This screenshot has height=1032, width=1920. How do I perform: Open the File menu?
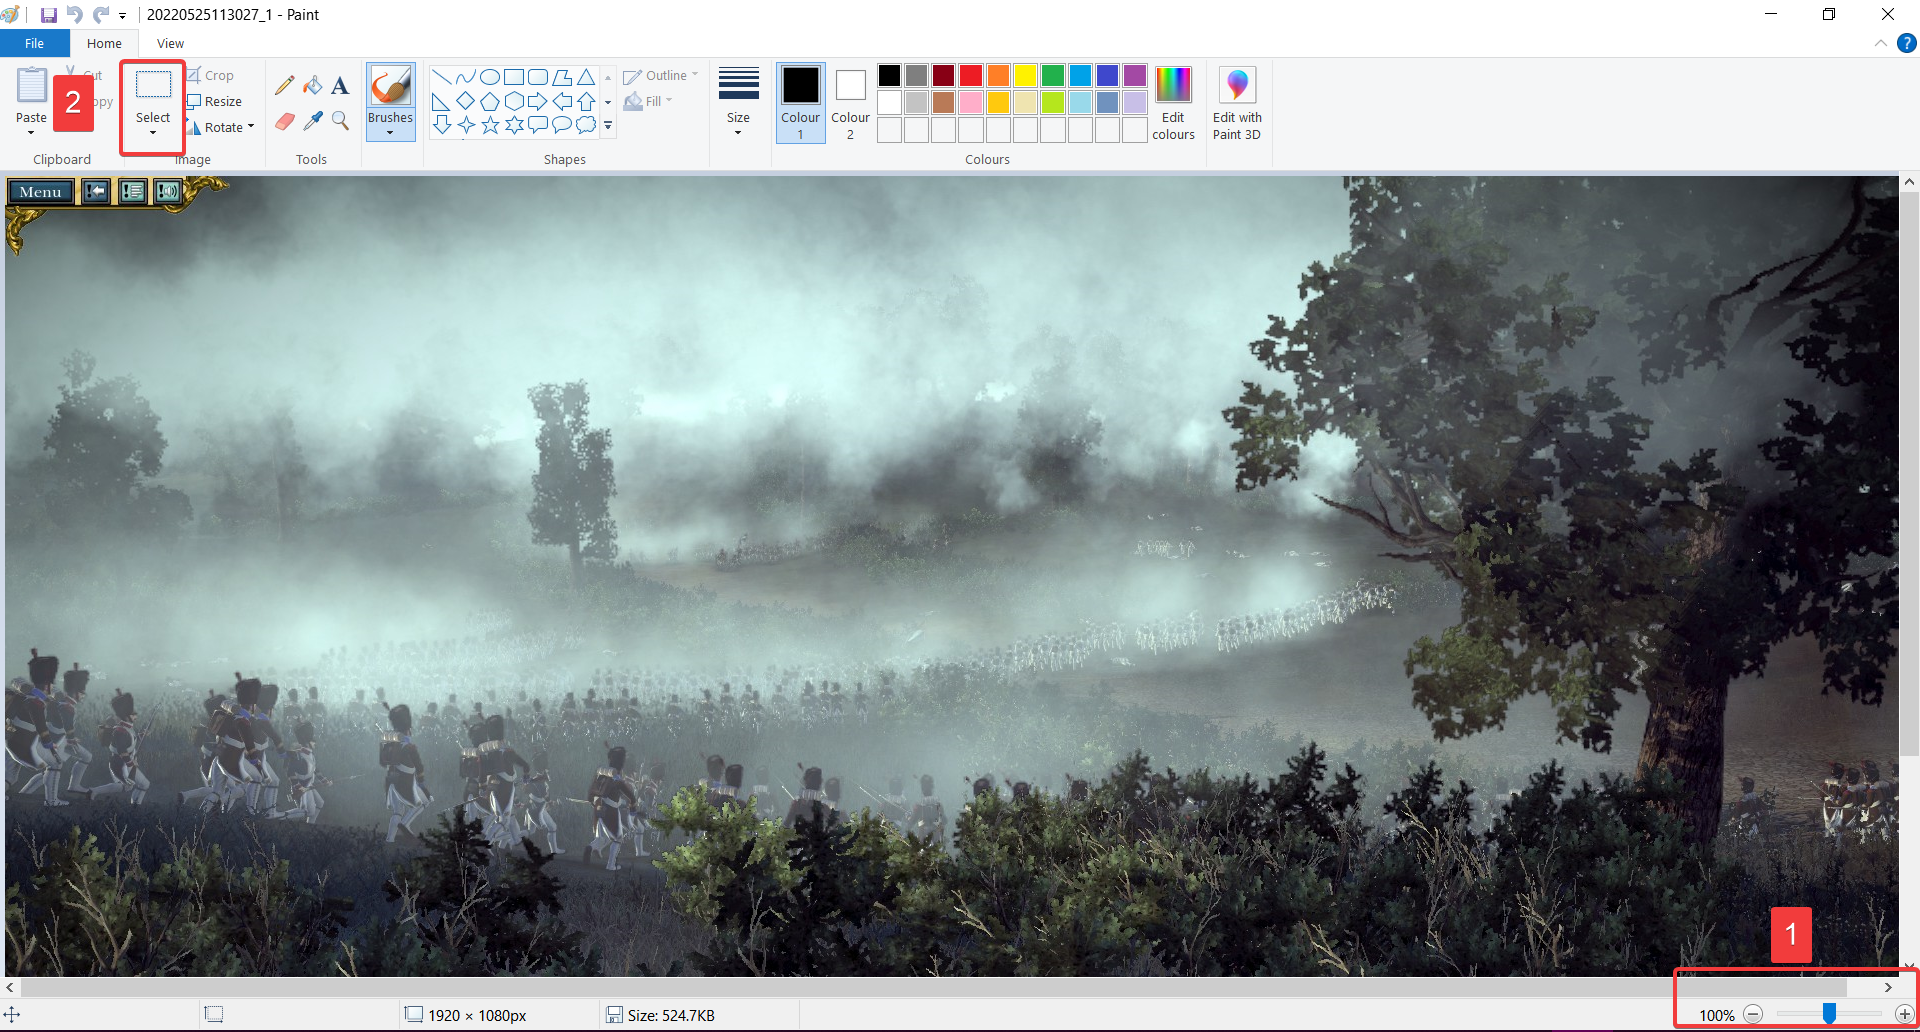coord(35,43)
